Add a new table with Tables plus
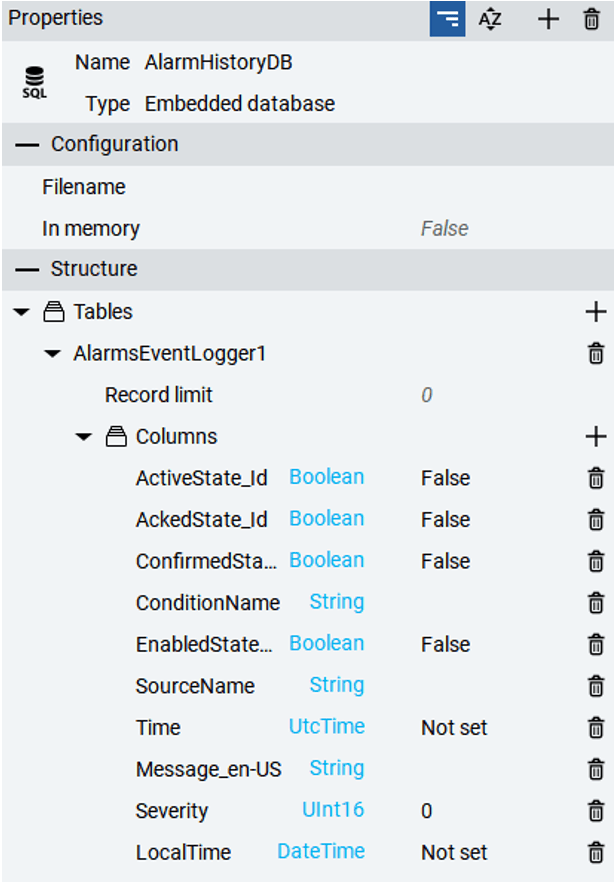Image resolution: width=614 pixels, height=883 pixels. click(x=595, y=311)
